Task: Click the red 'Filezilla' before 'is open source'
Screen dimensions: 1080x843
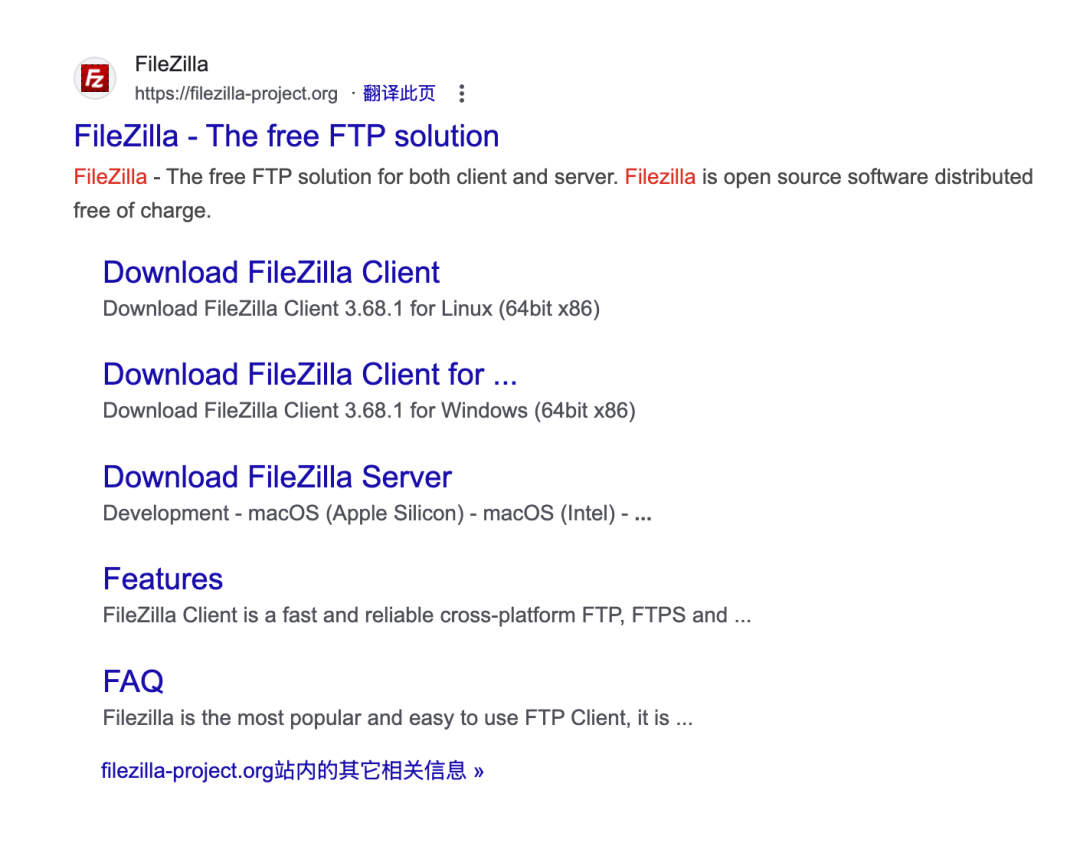Action: click(x=660, y=177)
